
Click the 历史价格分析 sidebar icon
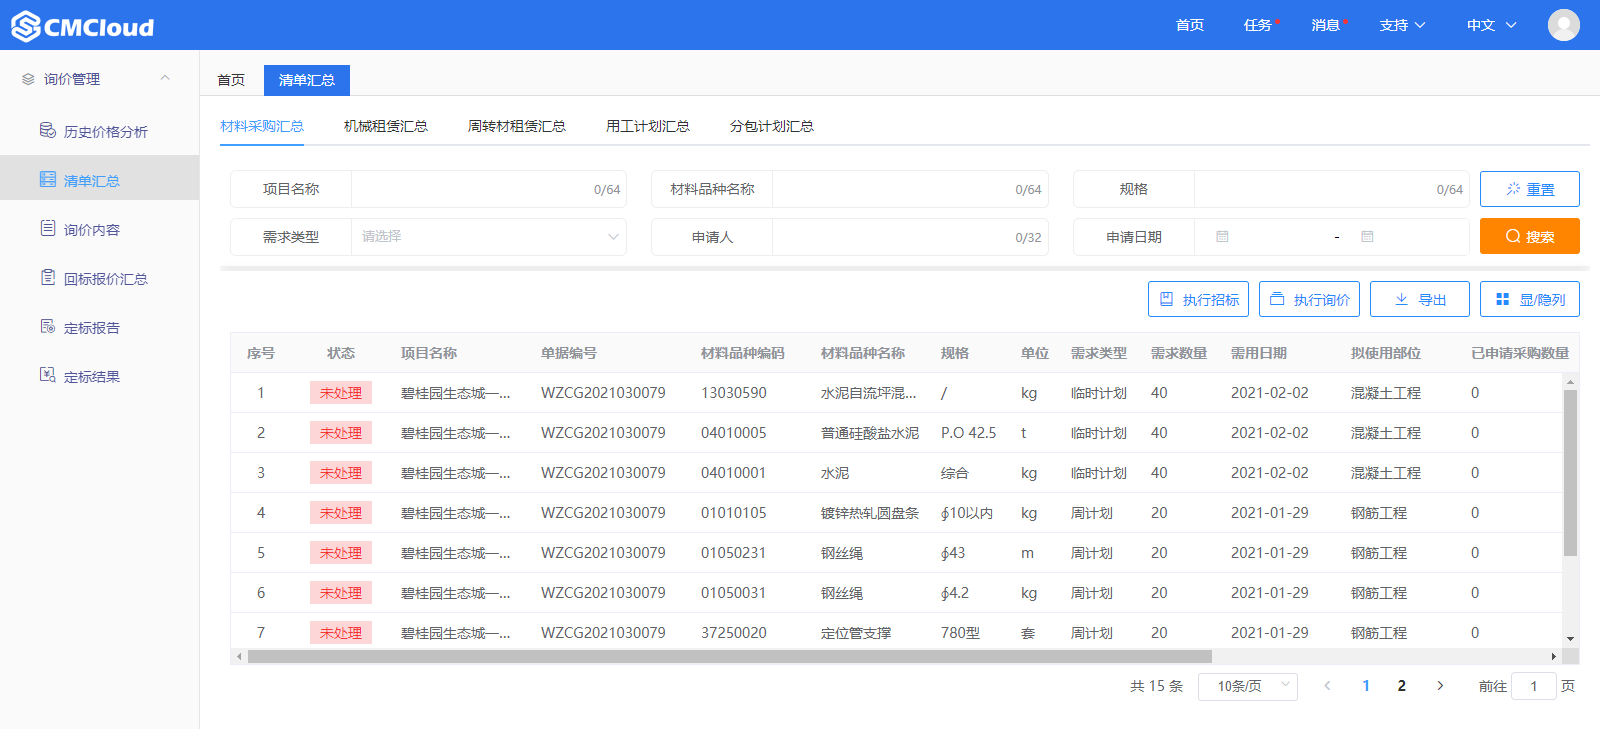[x=48, y=131]
